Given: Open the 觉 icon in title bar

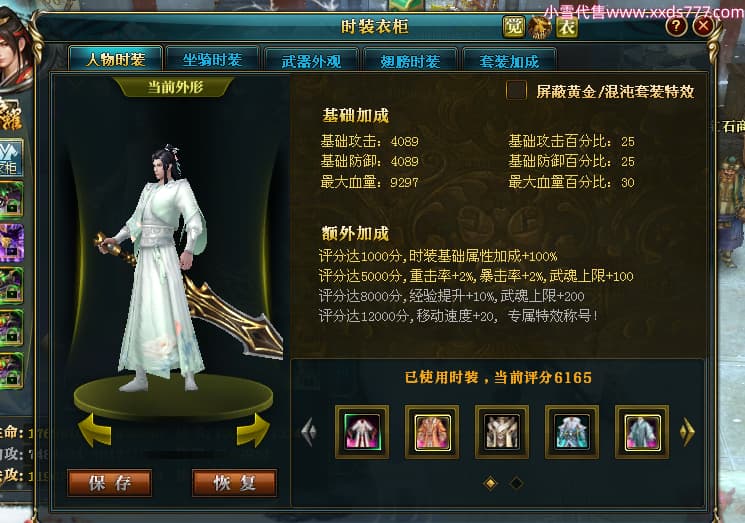Looking at the screenshot, I should tap(514, 27).
